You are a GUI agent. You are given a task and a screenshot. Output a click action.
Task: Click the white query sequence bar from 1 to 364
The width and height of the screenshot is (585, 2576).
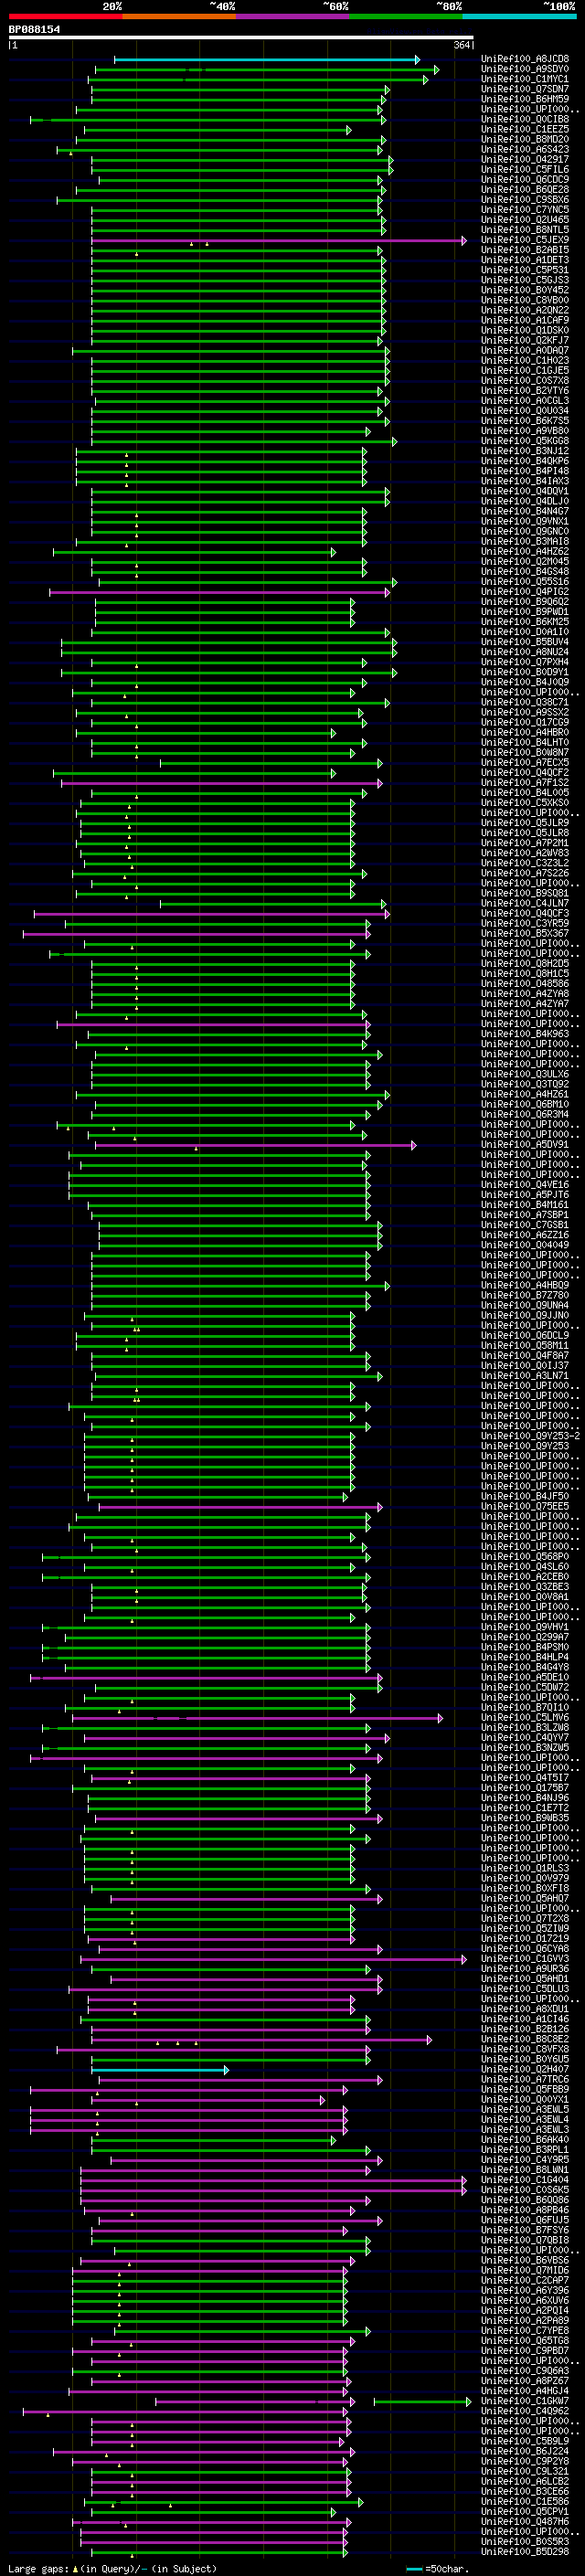point(241,37)
